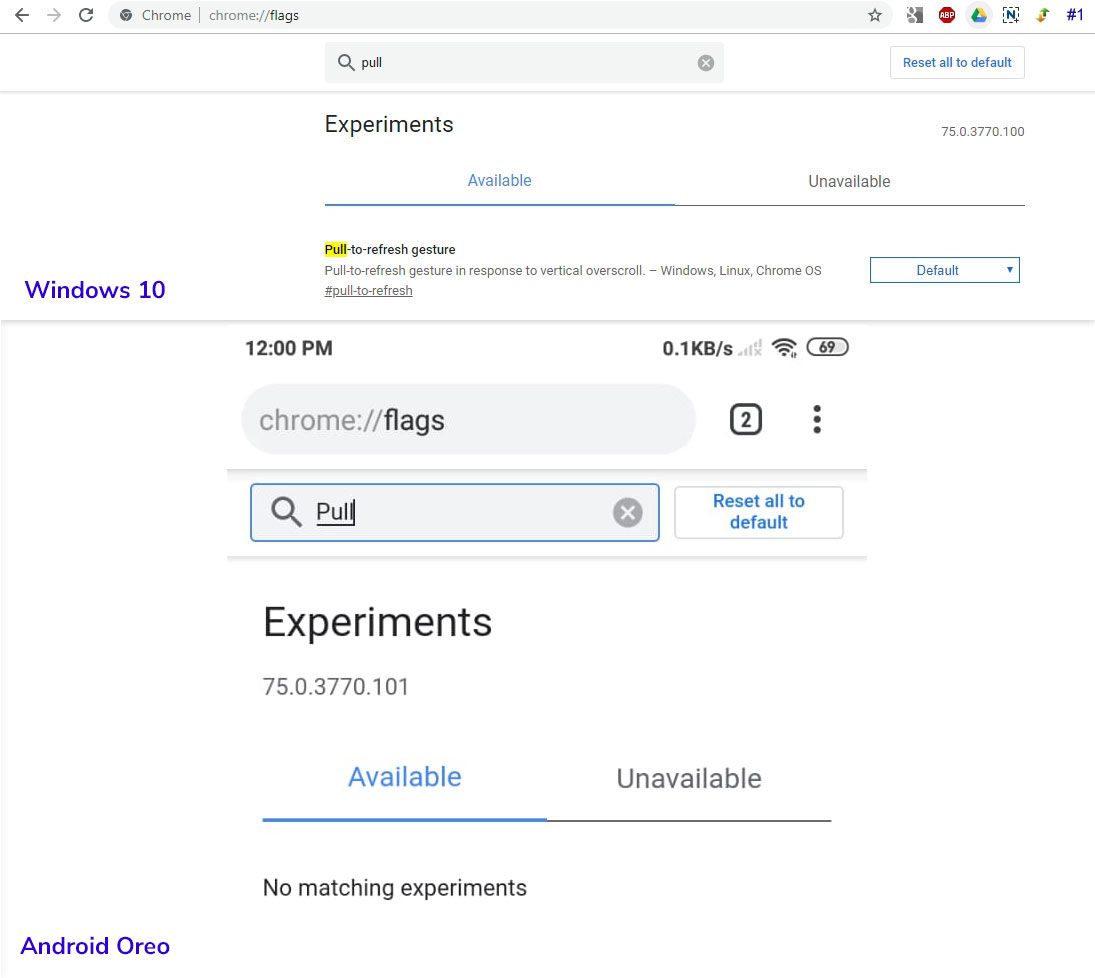The image size is (1095, 978).
Task: Open the Android tab switcher showing 2 tabs
Action: click(745, 419)
